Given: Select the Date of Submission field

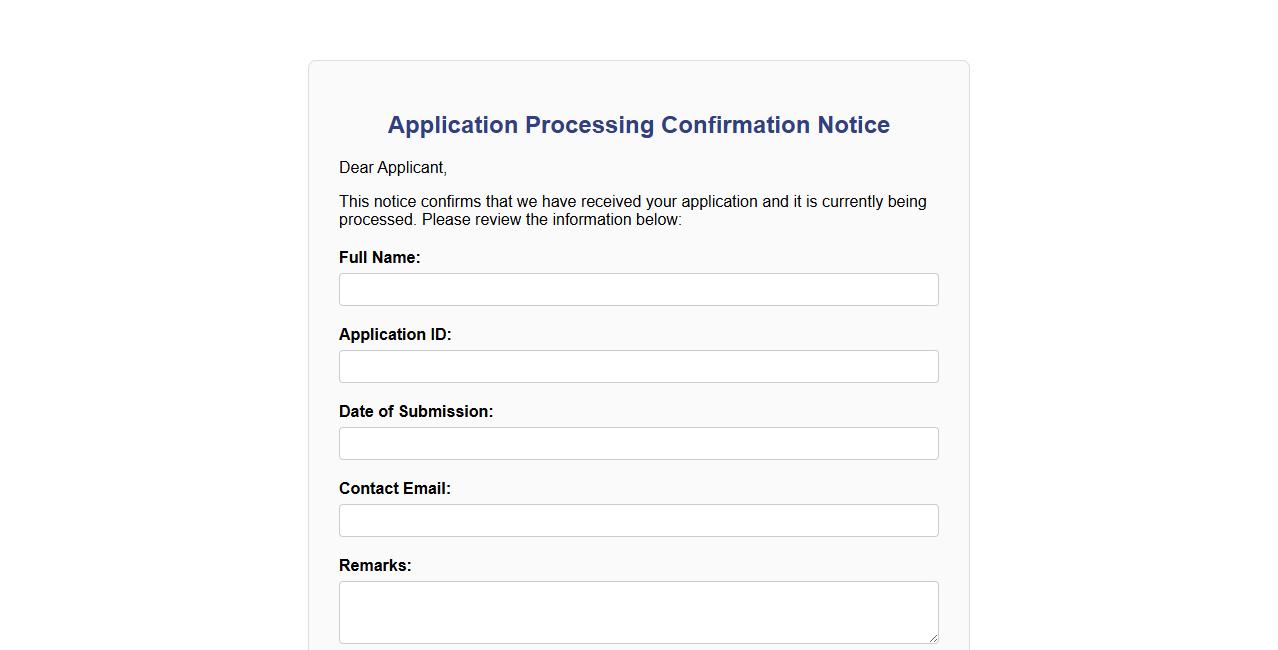Looking at the screenshot, I should (638, 444).
